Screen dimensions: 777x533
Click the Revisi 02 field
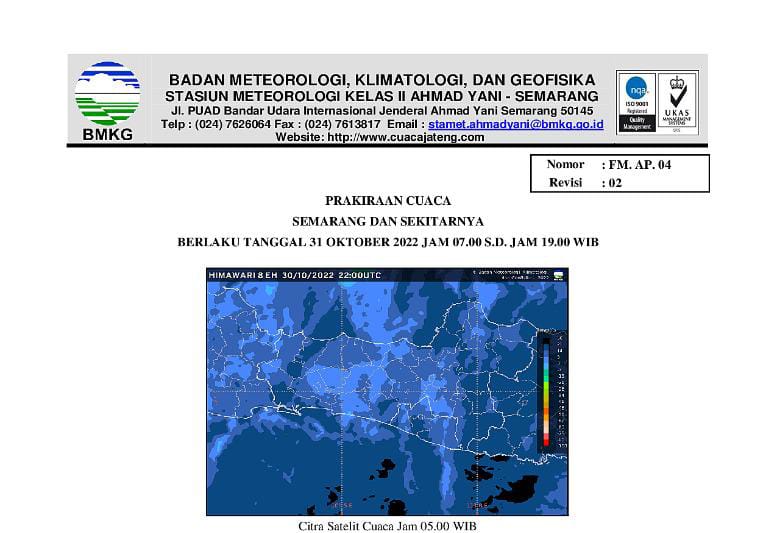[x=620, y=183]
